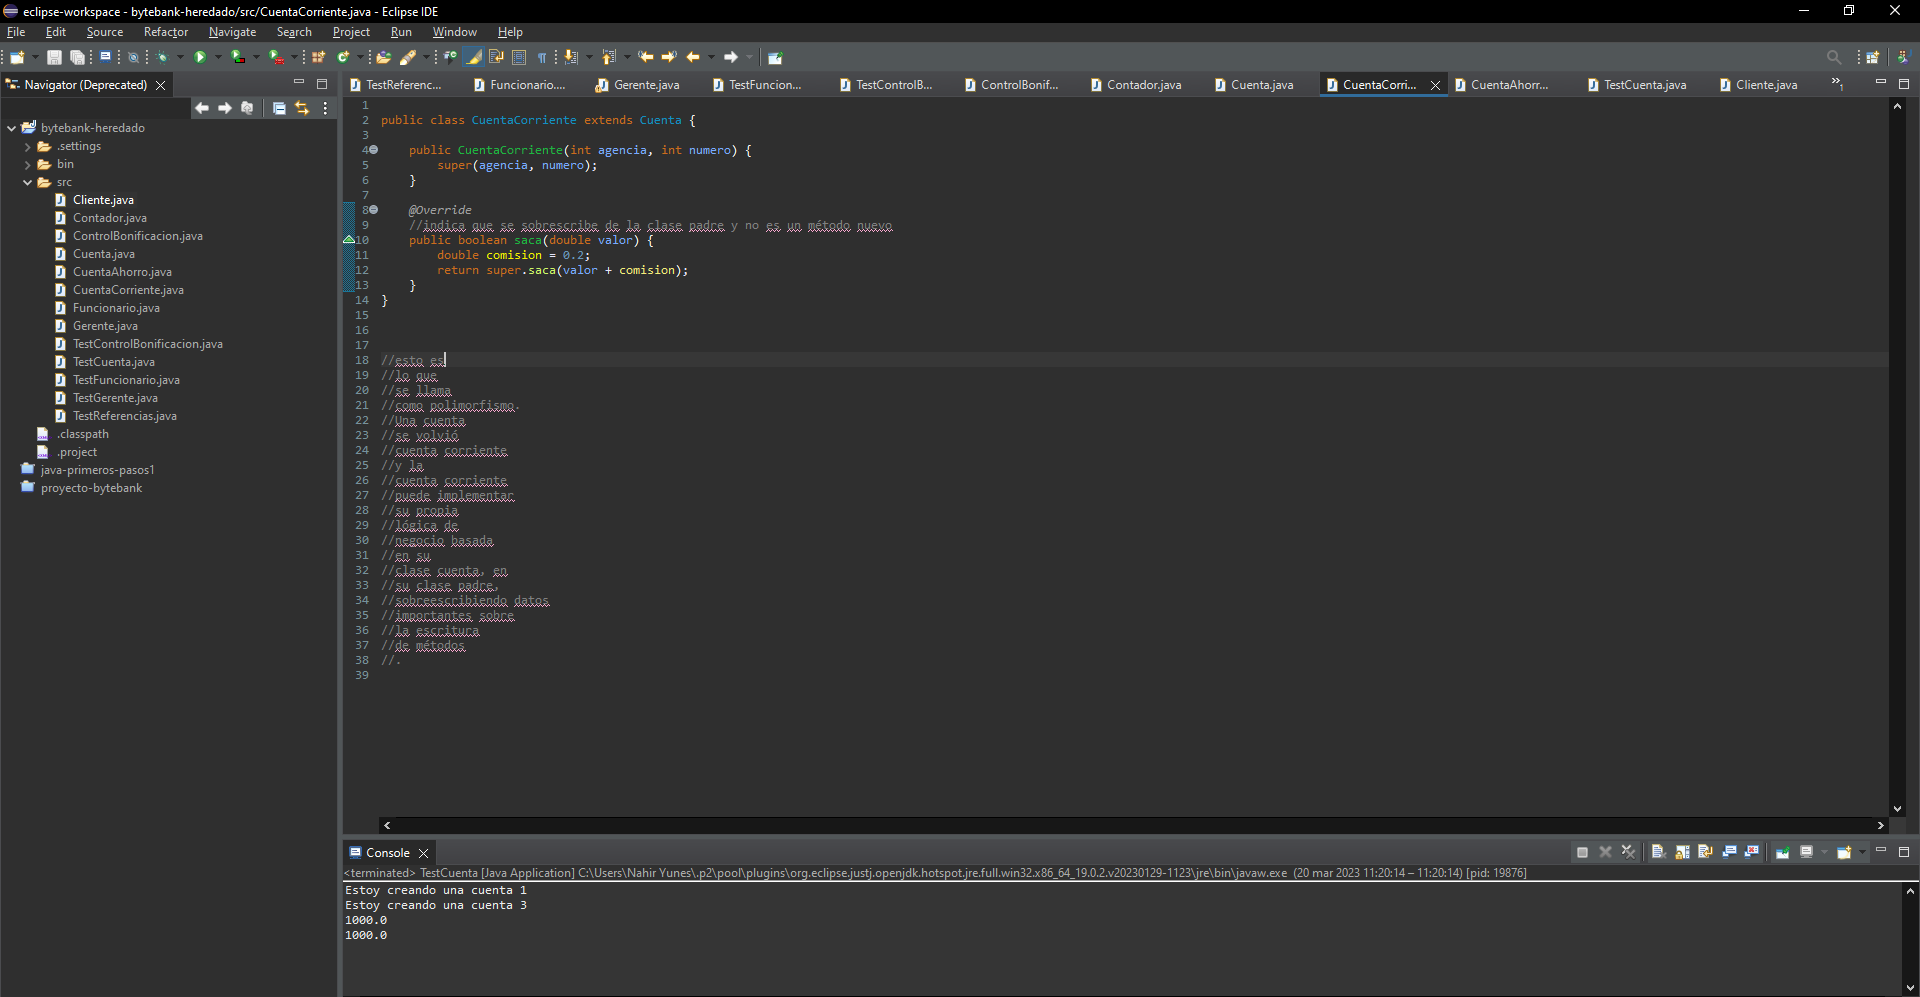Click console scrollbar down arrow
Screen dimensions: 1920x997
(1910, 988)
